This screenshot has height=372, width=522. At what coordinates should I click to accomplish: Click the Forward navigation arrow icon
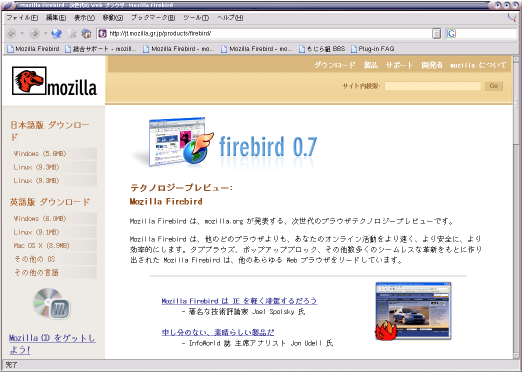tap(34, 33)
